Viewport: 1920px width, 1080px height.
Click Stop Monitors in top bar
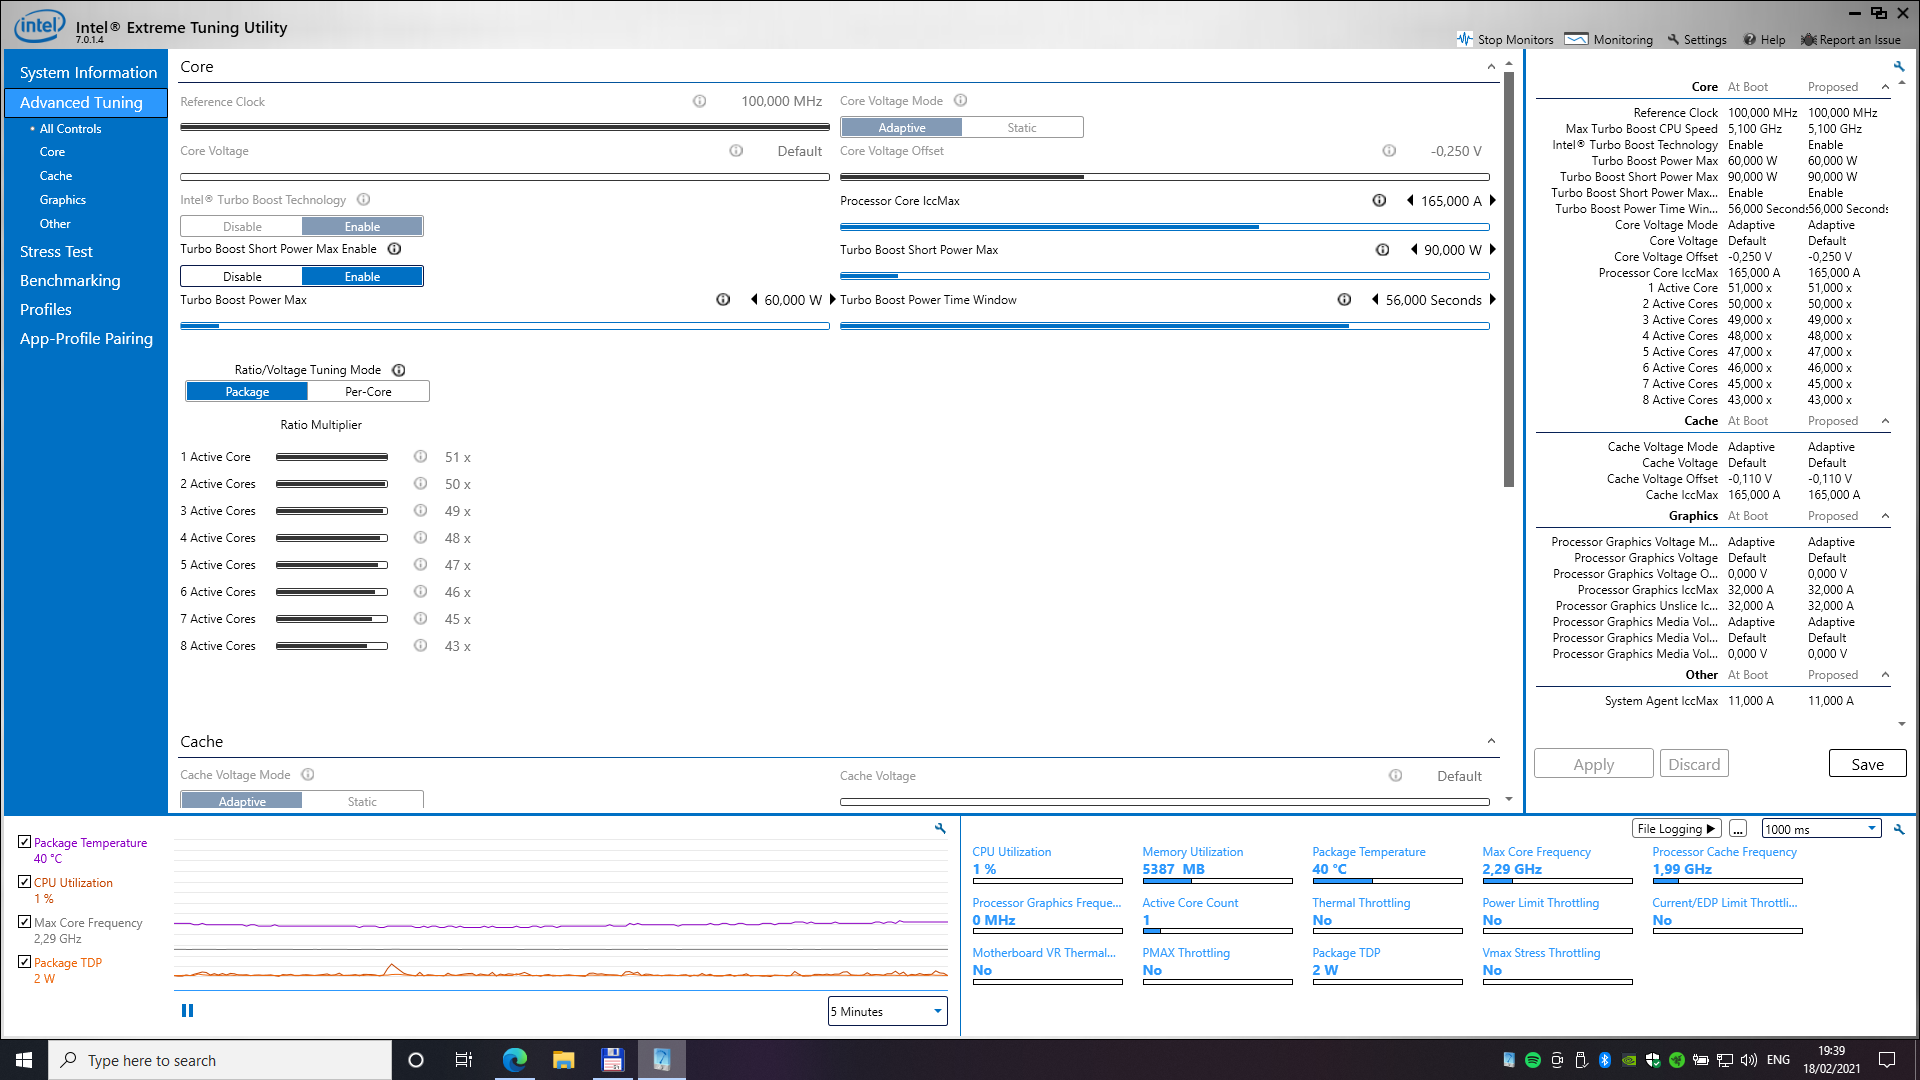click(1505, 39)
